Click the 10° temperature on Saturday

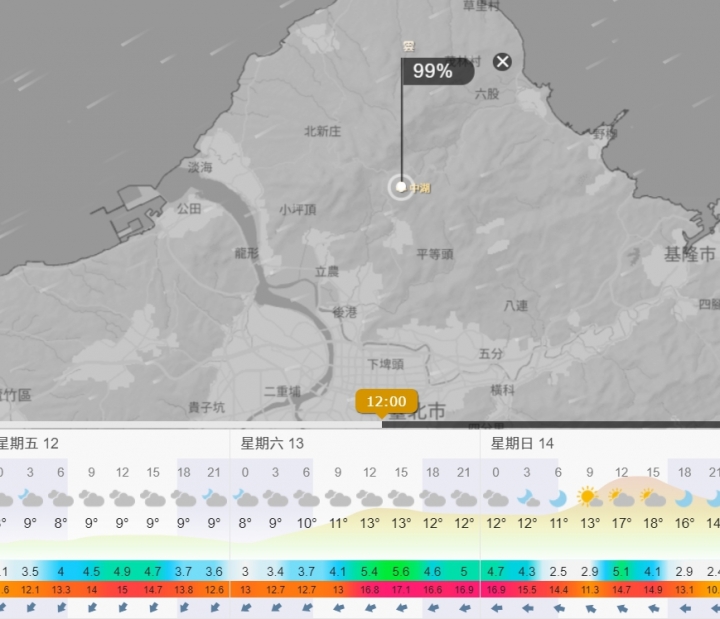(x=307, y=523)
